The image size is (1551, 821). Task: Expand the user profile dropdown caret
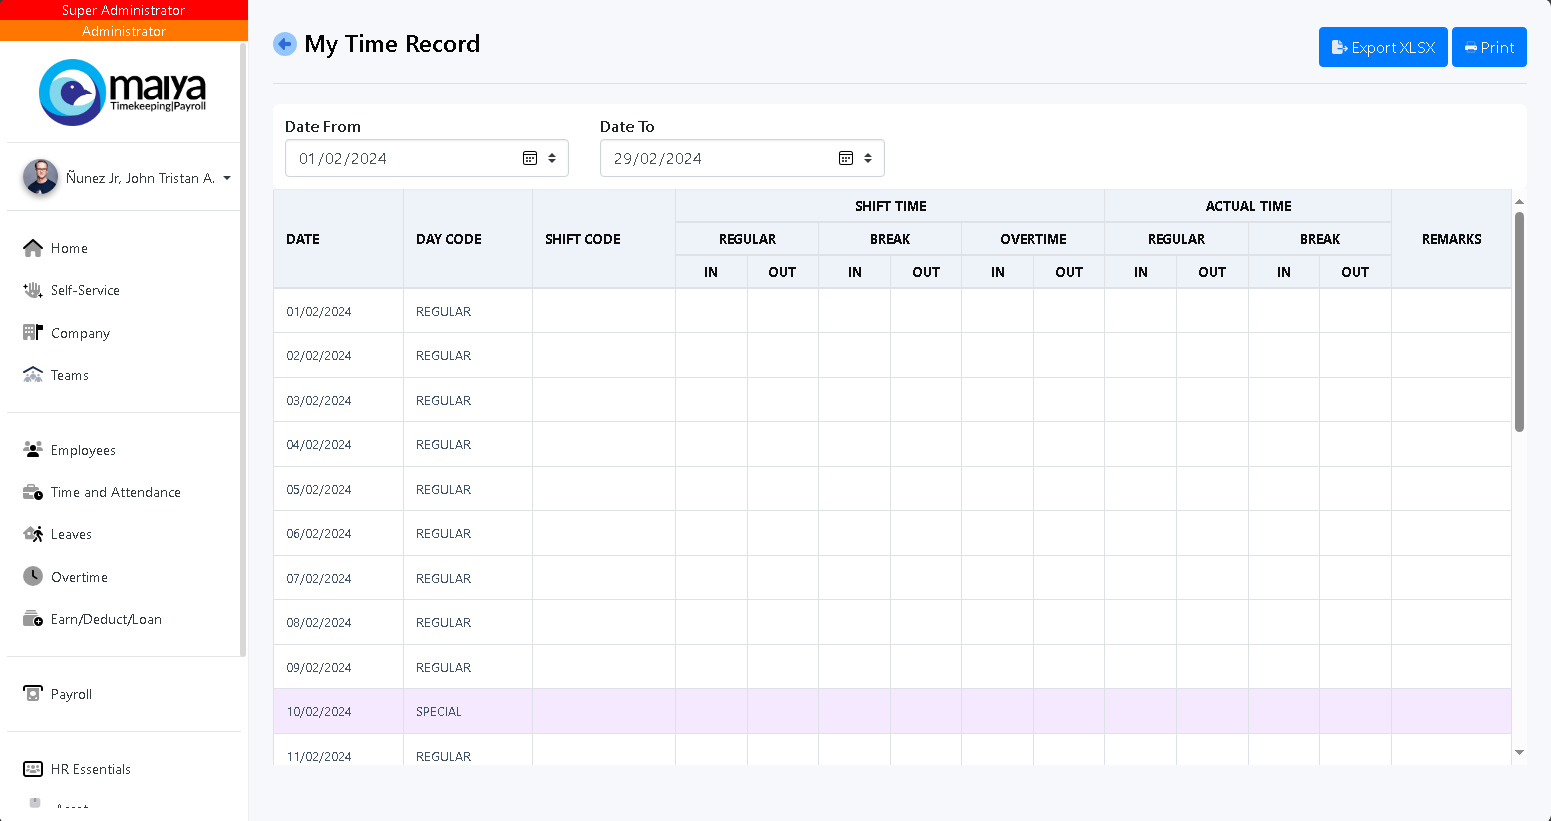pyautogui.click(x=227, y=178)
